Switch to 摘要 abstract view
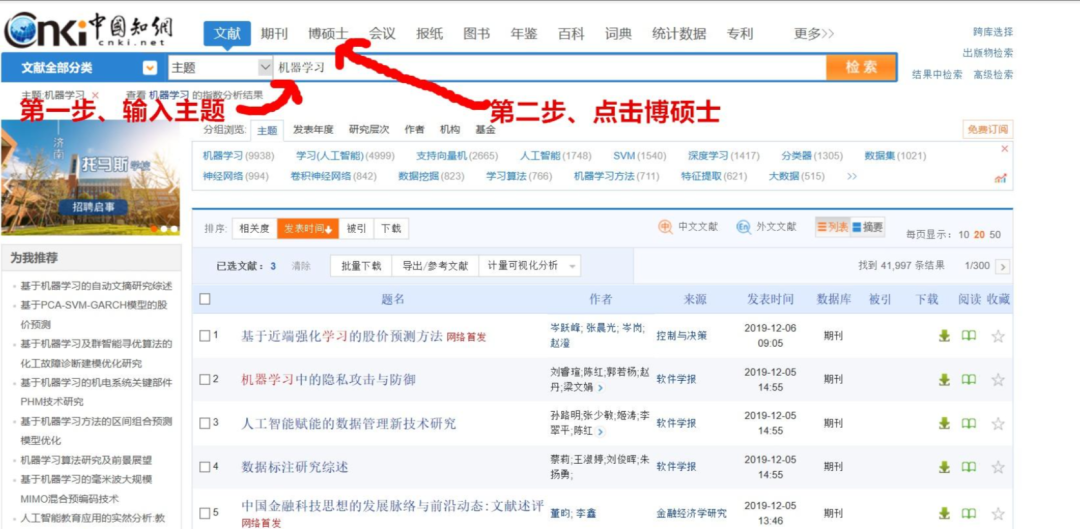1080x529 pixels. pos(867,227)
